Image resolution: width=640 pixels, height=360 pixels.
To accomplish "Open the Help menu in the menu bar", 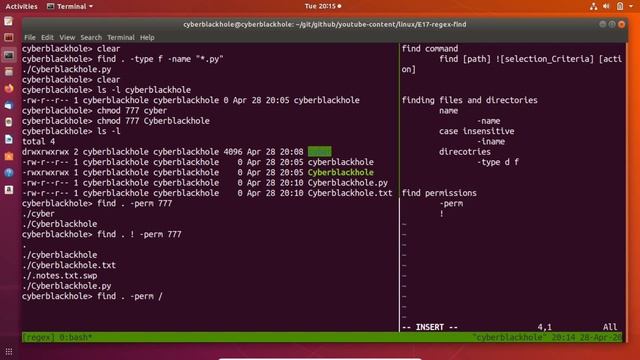I will pos(147,37).
